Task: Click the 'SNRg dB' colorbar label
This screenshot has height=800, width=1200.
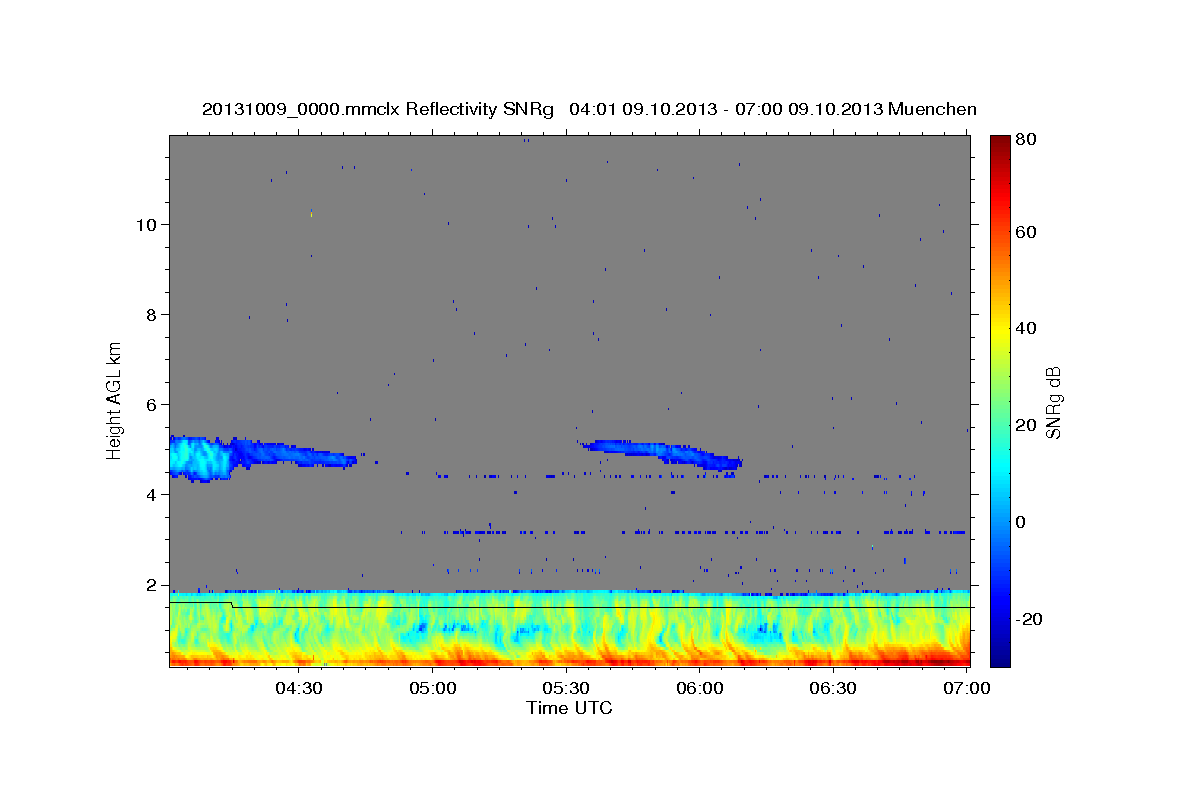Action: 1053,402
